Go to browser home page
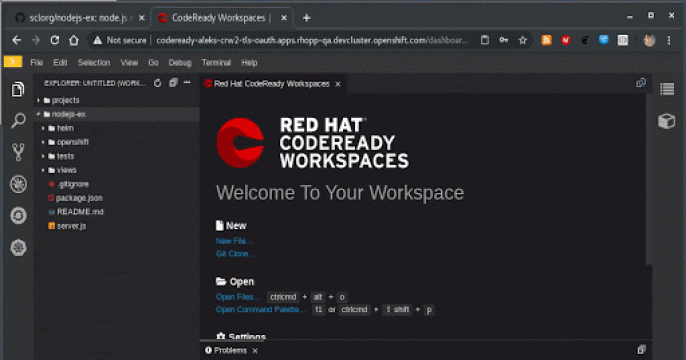The height and width of the screenshot is (360, 686). click(x=74, y=40)
